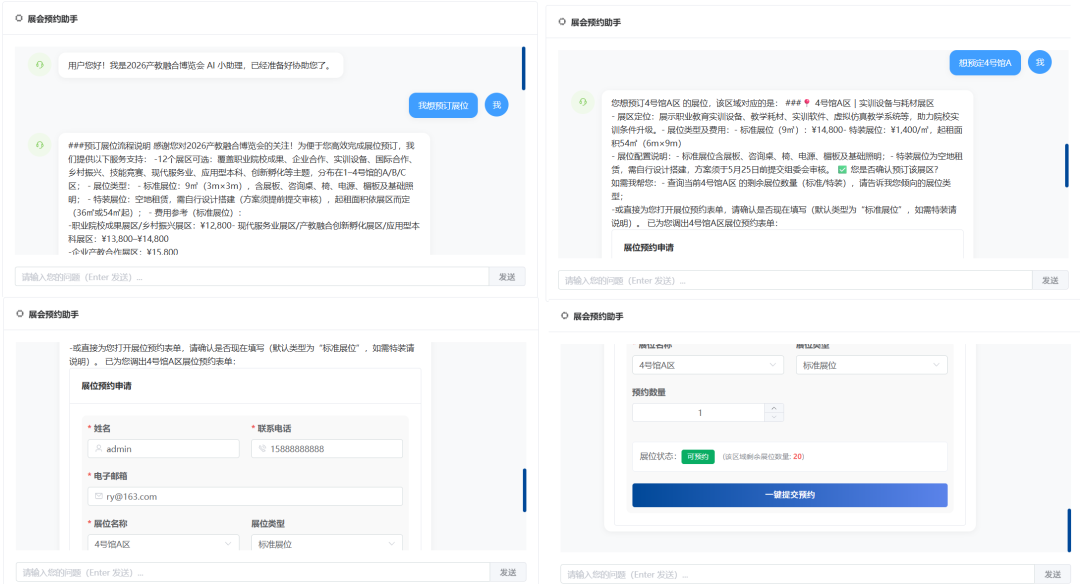
Task: Click the 预约数量 label
Action: (x=649, y=392)
